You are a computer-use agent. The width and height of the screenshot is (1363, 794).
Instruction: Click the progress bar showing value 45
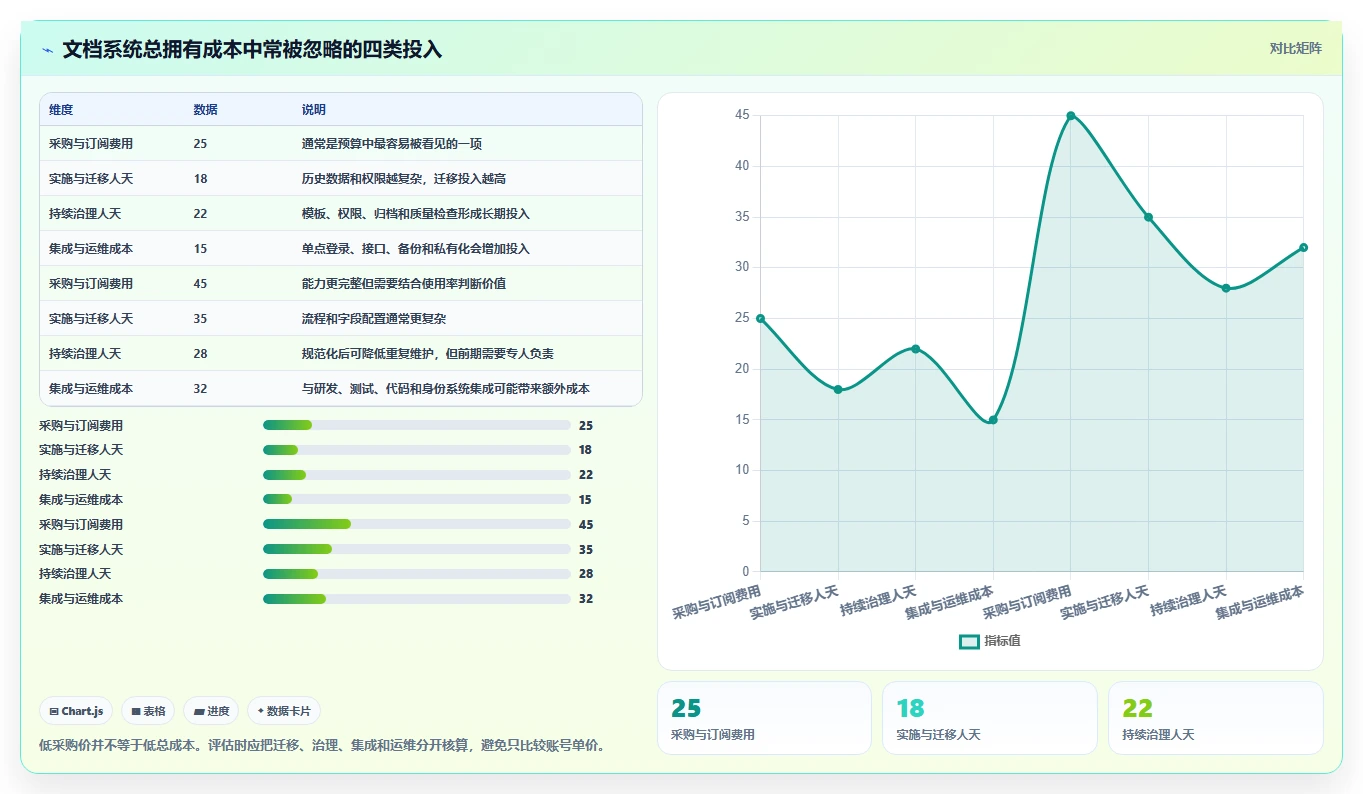[x=416, y=524]
